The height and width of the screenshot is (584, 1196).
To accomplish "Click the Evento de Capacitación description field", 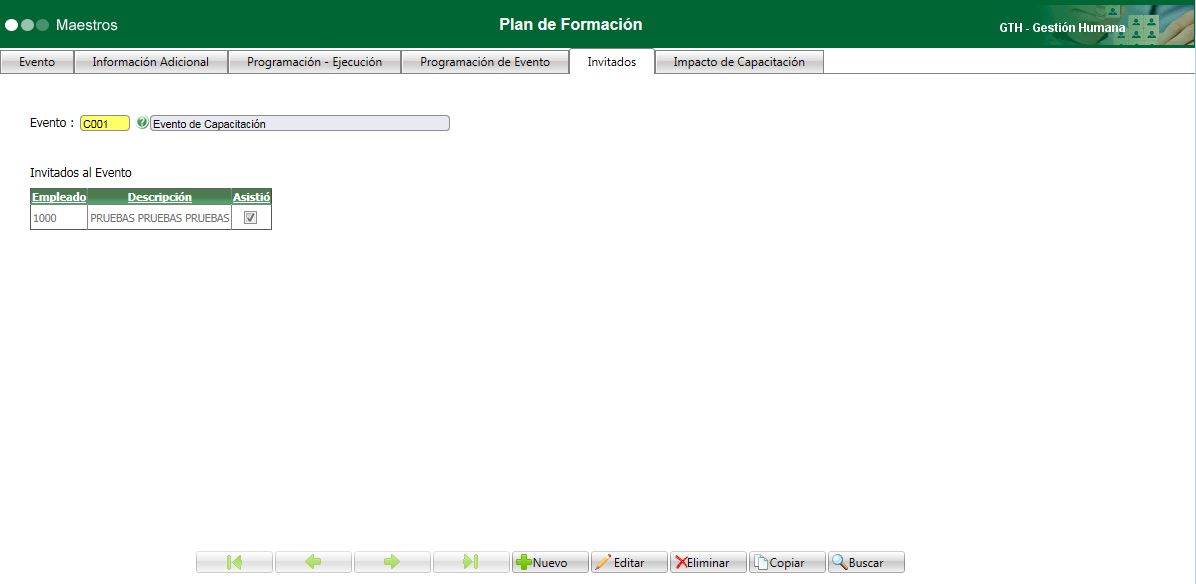I will (x=300, y=124).
